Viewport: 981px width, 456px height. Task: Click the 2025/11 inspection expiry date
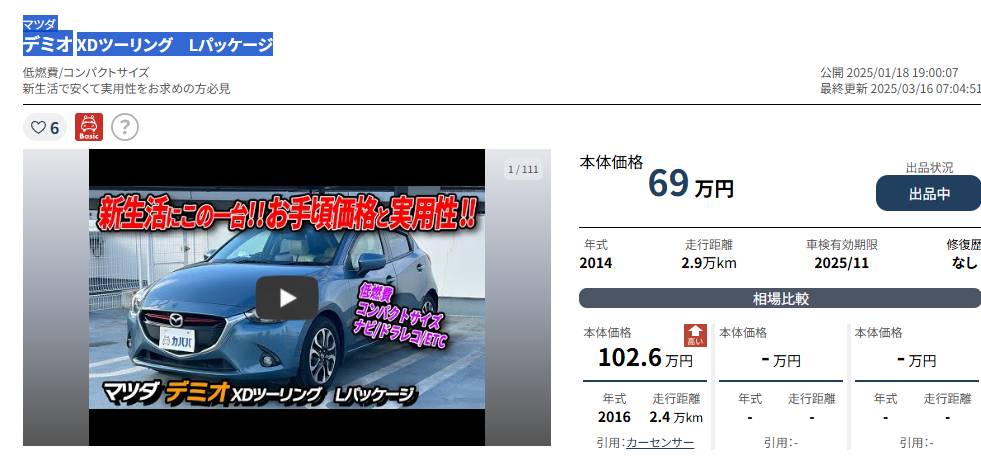coord(841,263)
